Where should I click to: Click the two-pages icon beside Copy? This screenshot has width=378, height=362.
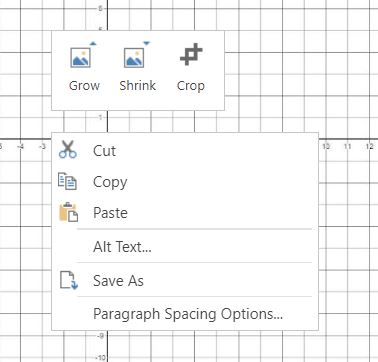tap(67, 181)
